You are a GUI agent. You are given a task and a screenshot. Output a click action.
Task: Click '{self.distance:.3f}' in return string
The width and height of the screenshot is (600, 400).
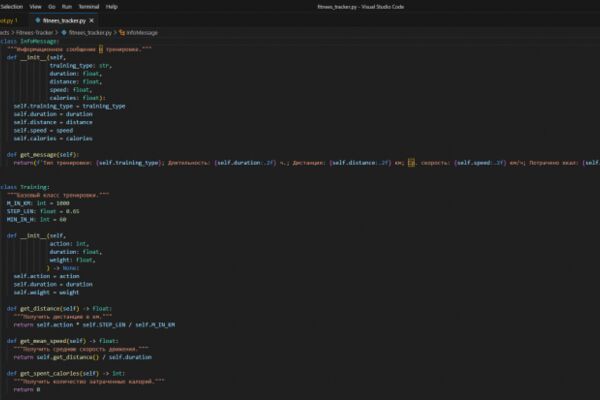click(360, 163)
